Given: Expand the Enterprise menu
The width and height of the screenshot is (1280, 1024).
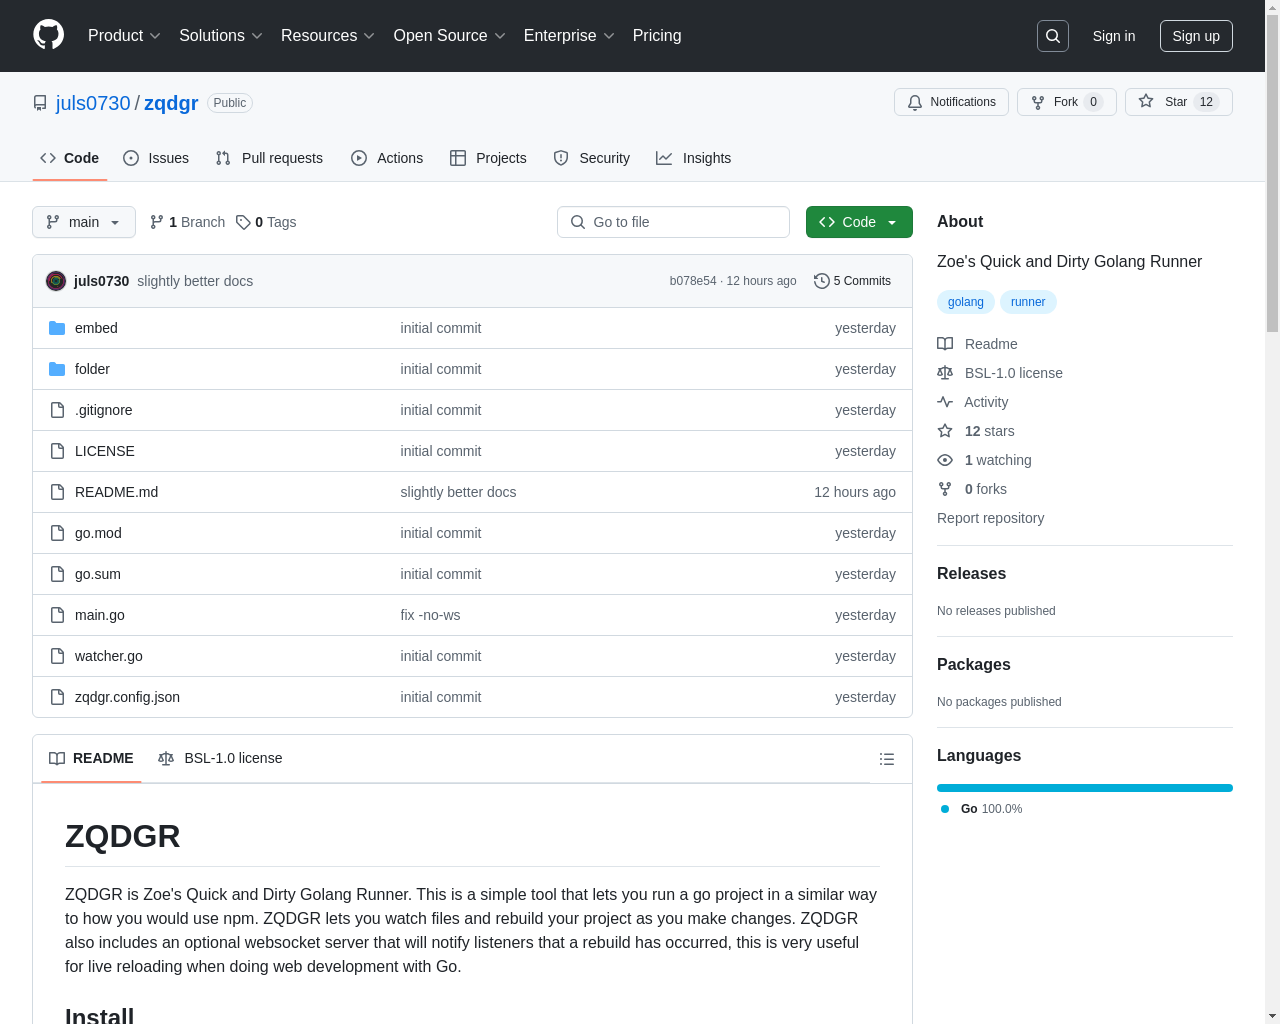Looking at the screenshot, I should (x=569, y=36).
